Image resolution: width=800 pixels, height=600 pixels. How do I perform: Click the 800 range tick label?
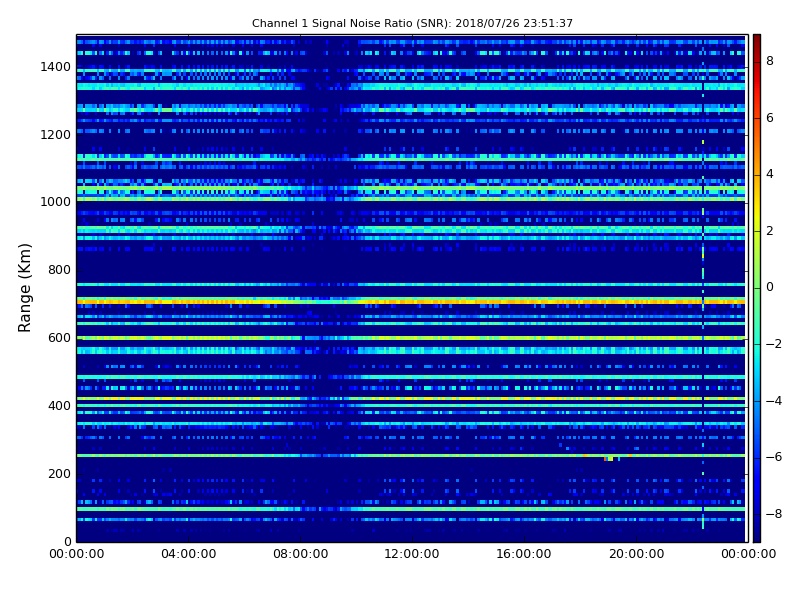(59, 270)
